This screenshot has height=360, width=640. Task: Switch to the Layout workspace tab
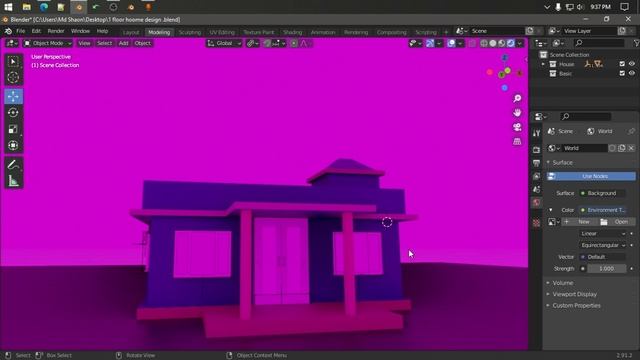click(131, 32)
